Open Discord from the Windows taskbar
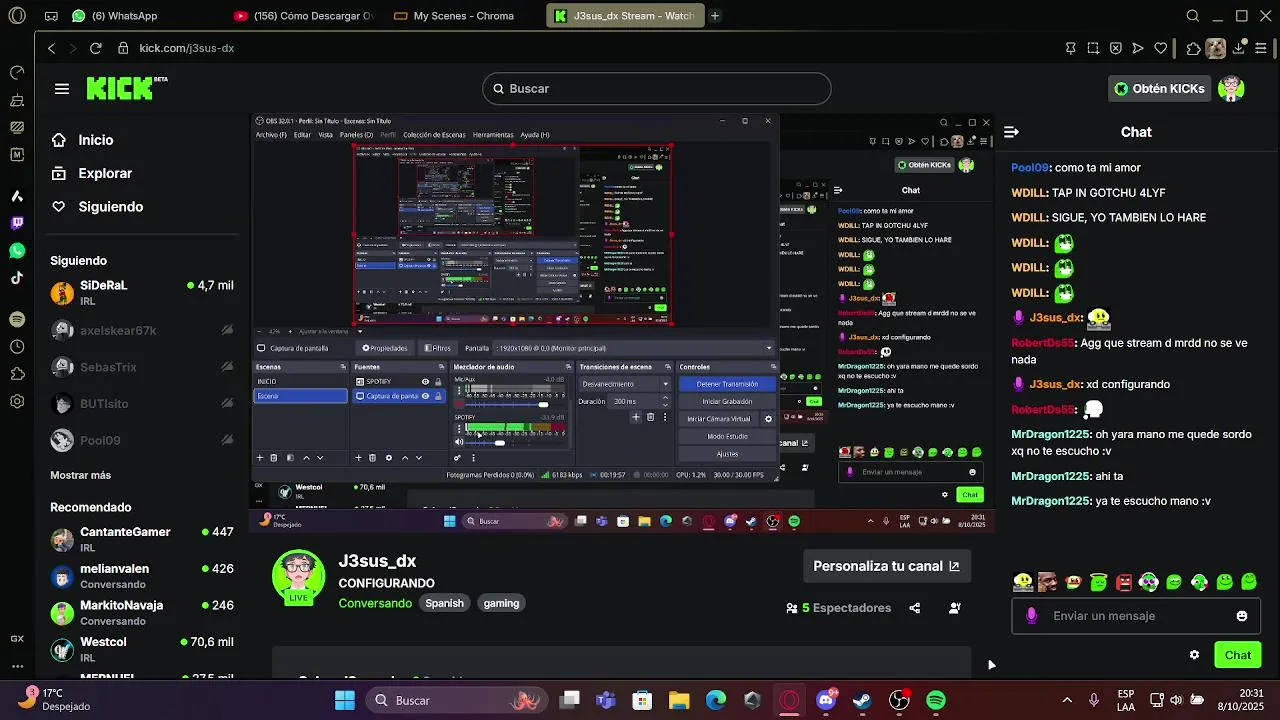This screenshot has width=1280, height=720. (x=826, y=700)
